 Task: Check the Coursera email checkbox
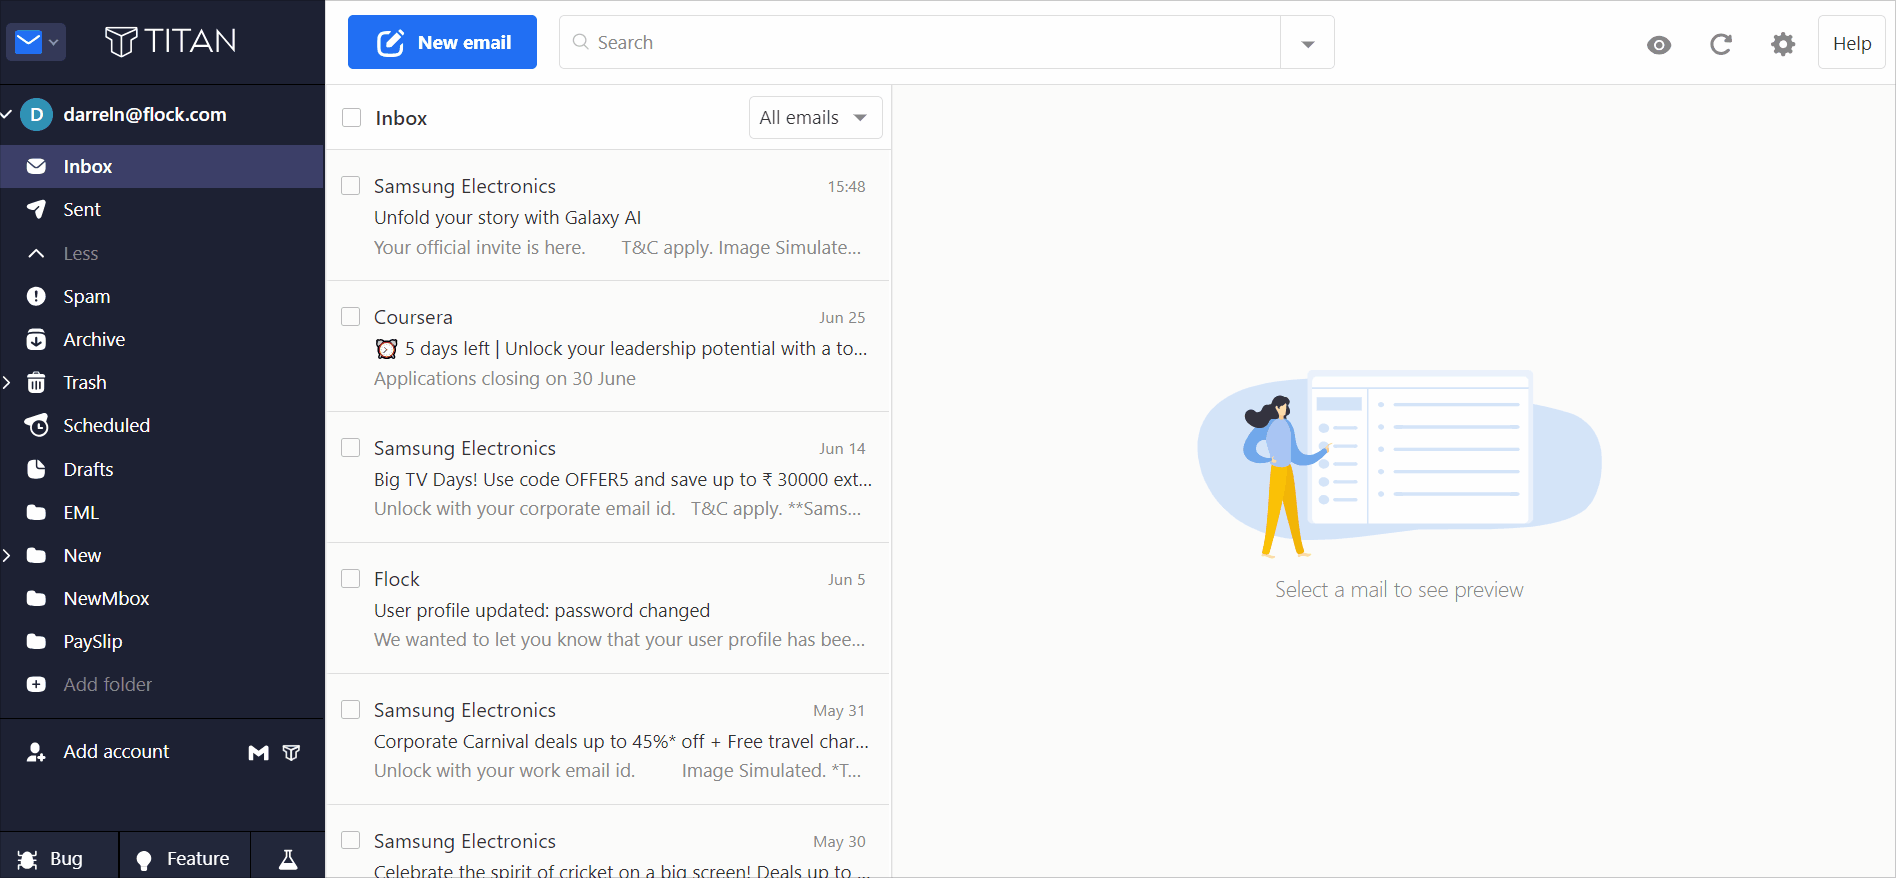(351, 317)
